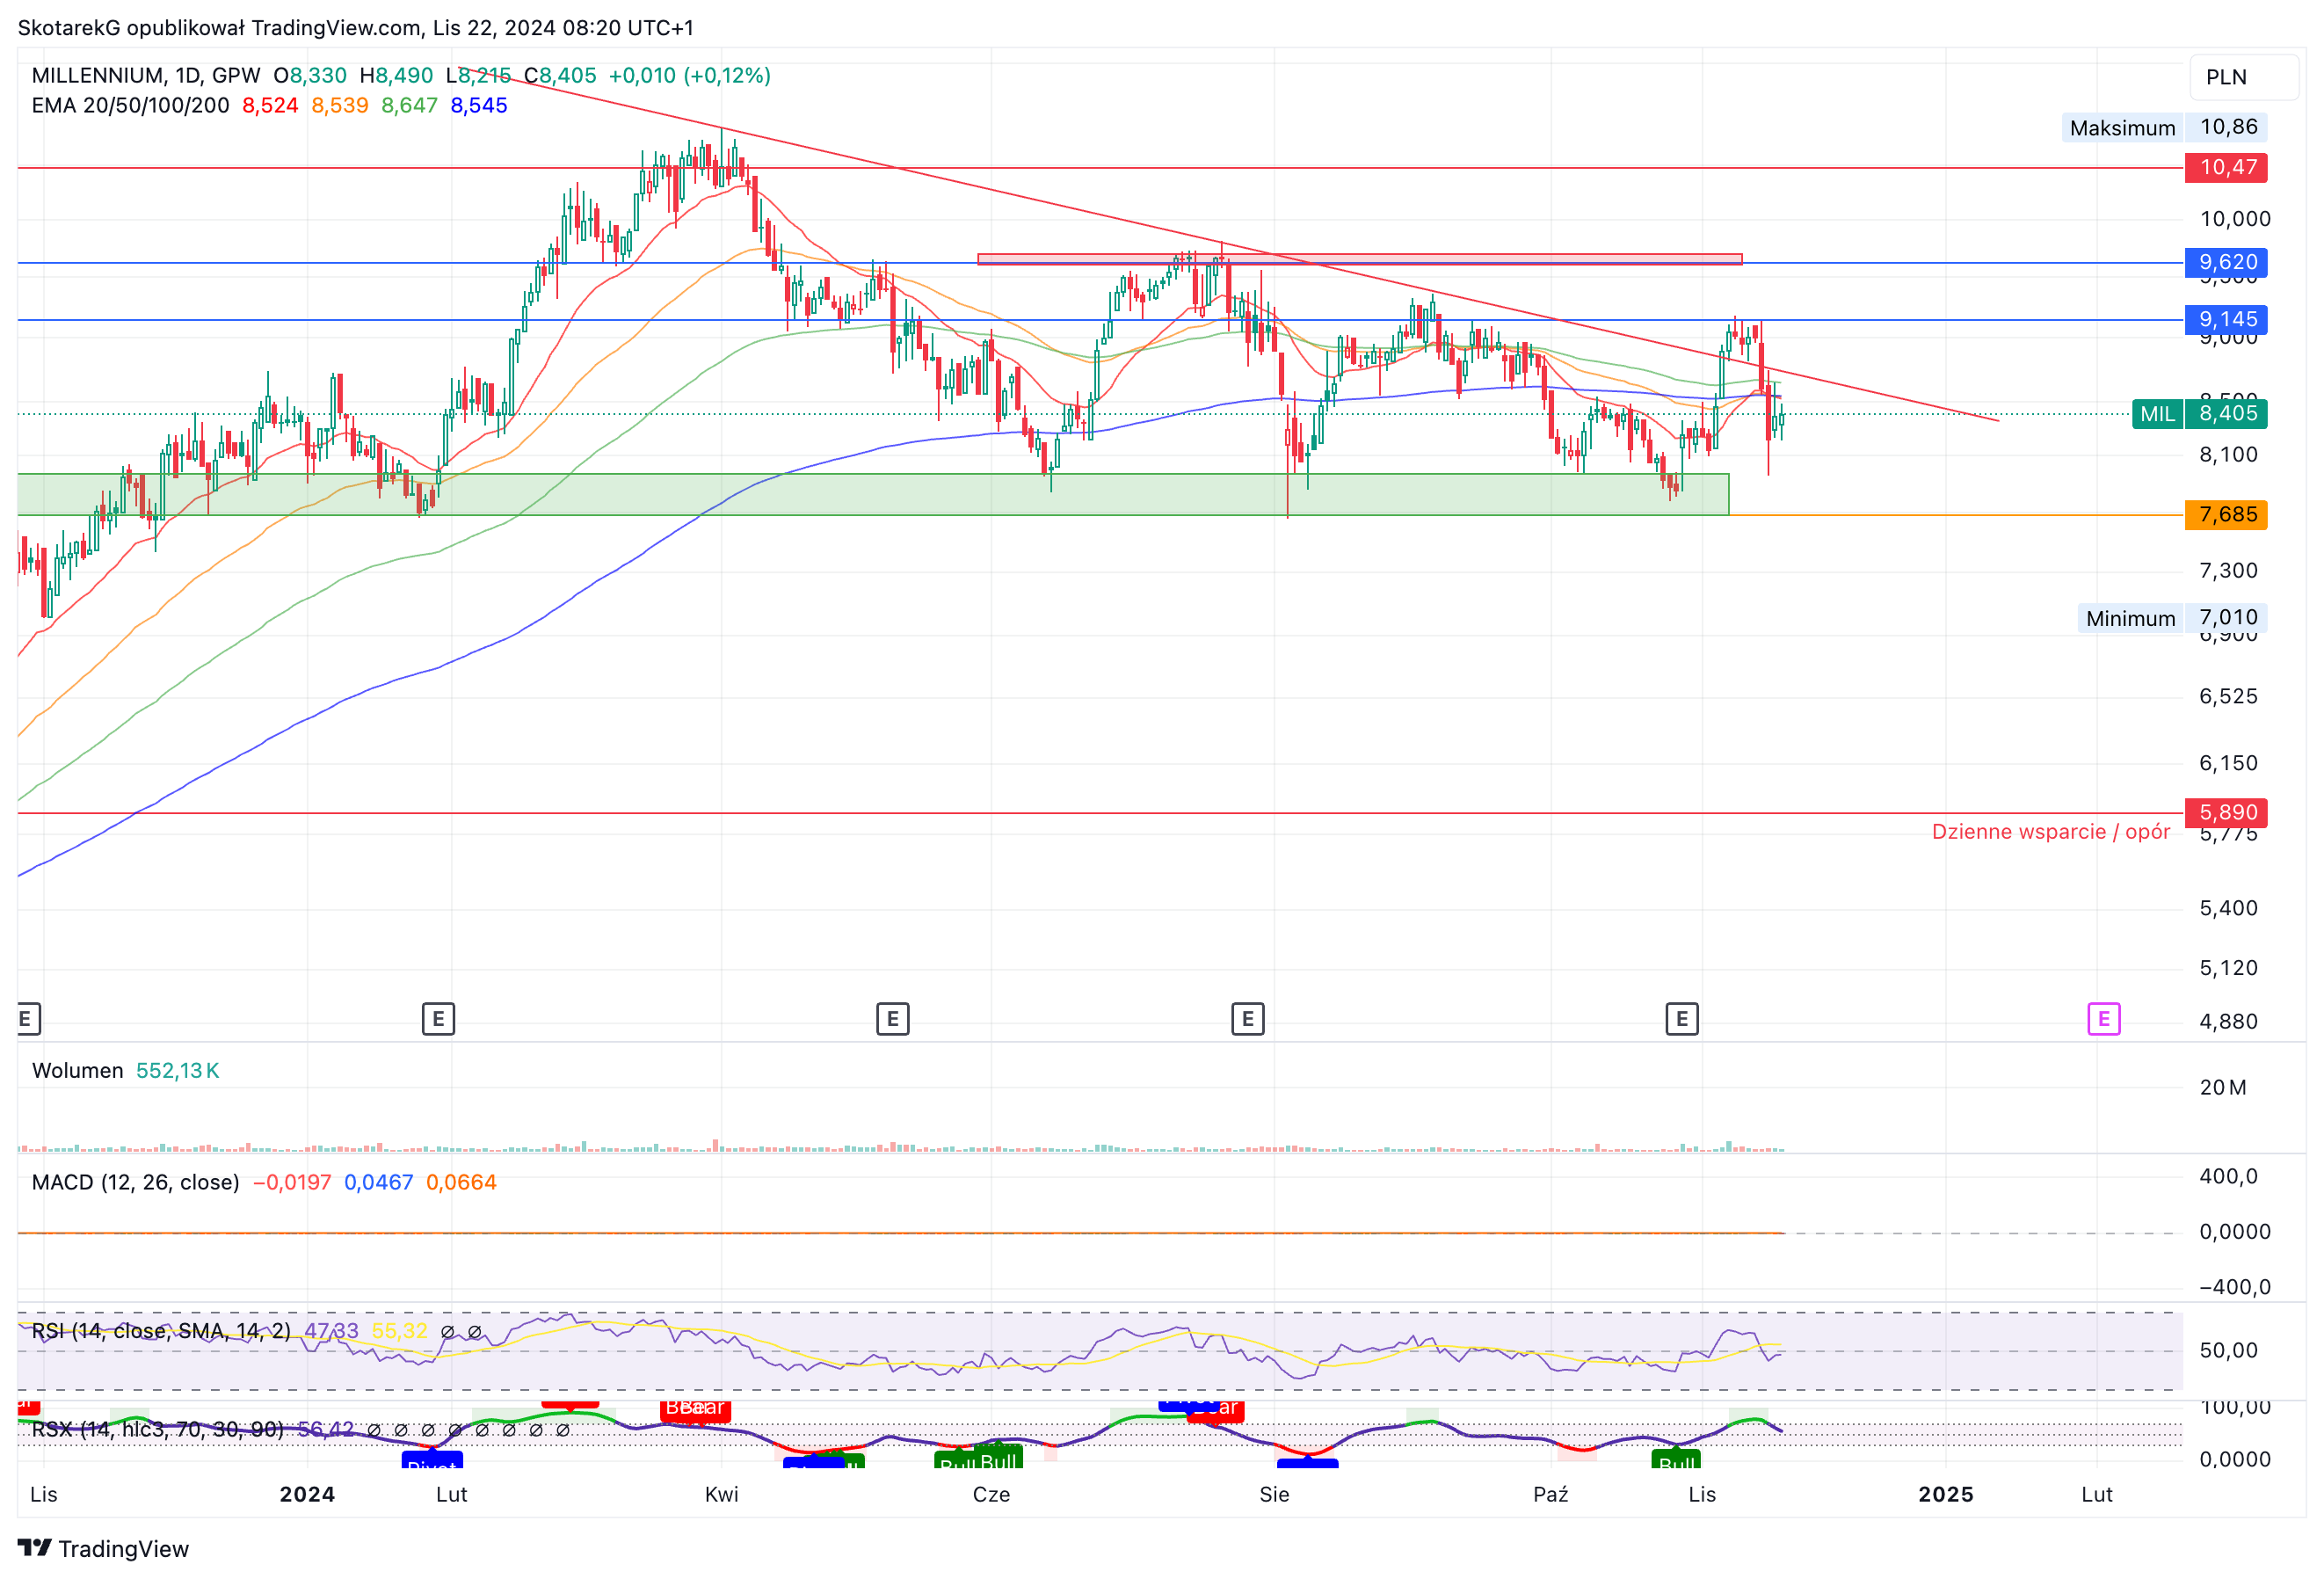
Task: Click the green EMA value 8,647
Action: click(409, 106)
